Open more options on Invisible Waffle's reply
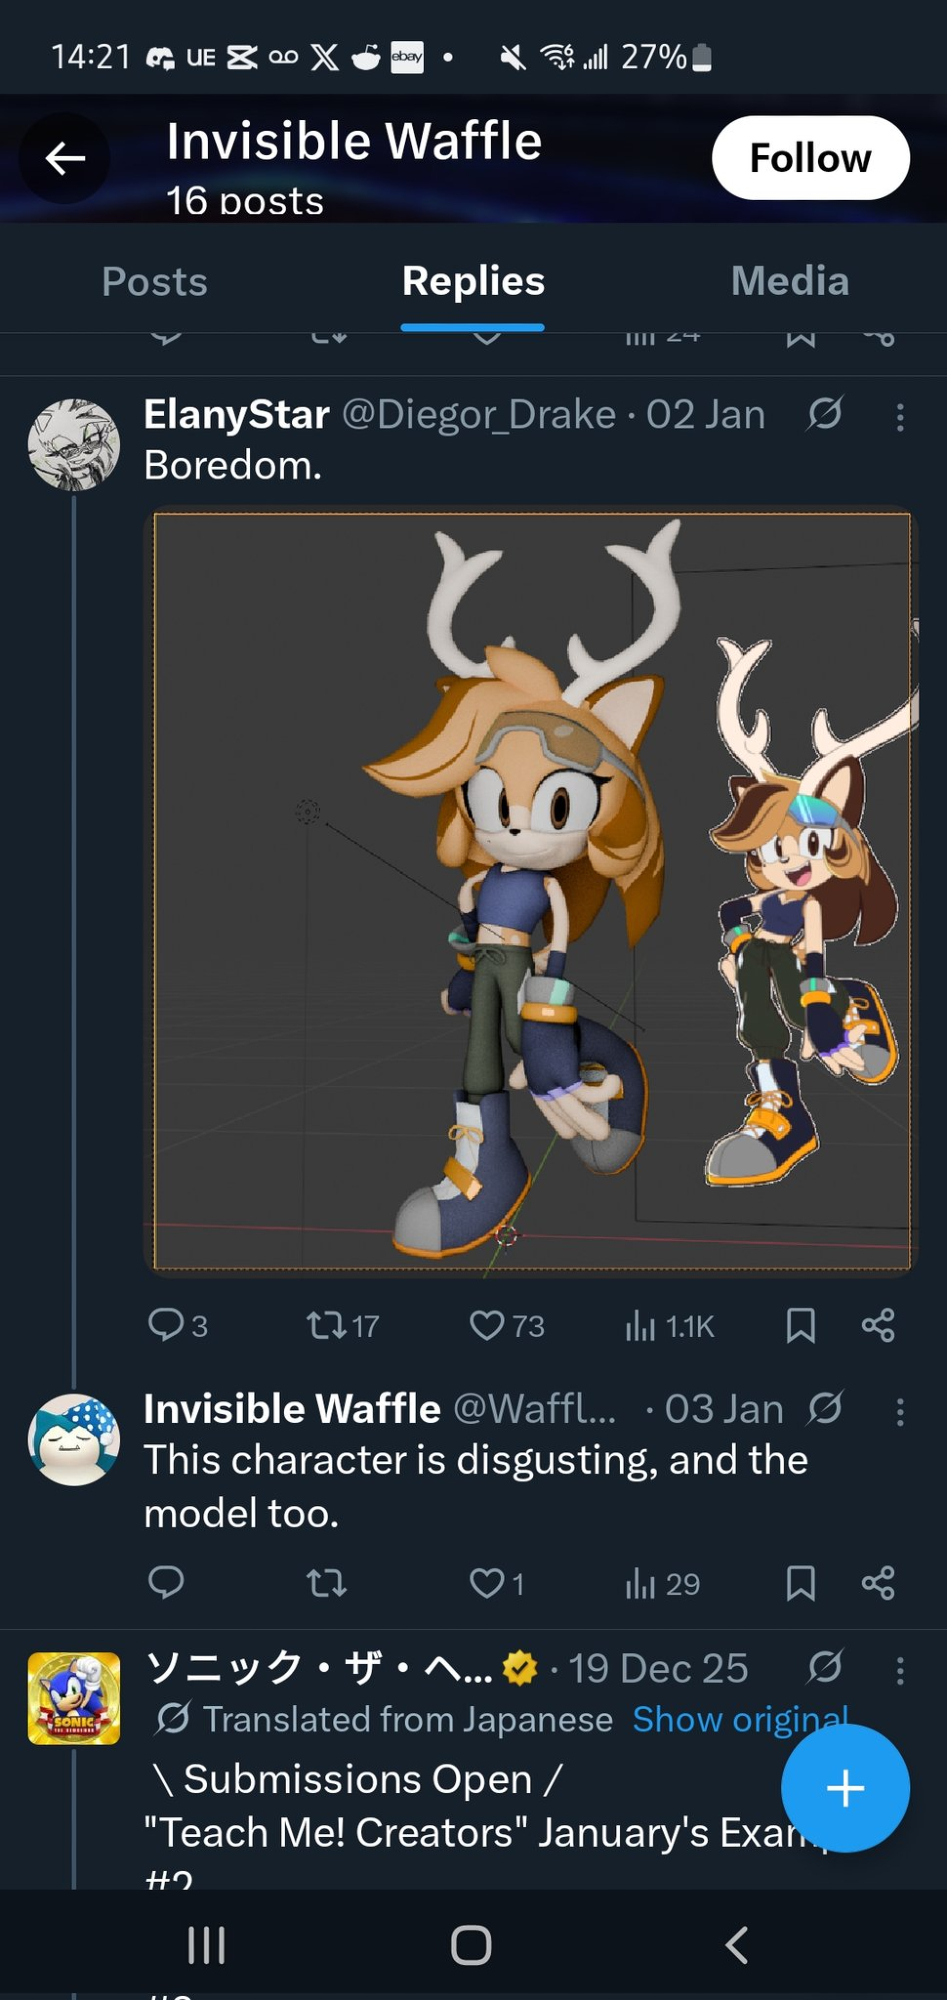Screen dimensions: 947x2000 click(900, 1411)
